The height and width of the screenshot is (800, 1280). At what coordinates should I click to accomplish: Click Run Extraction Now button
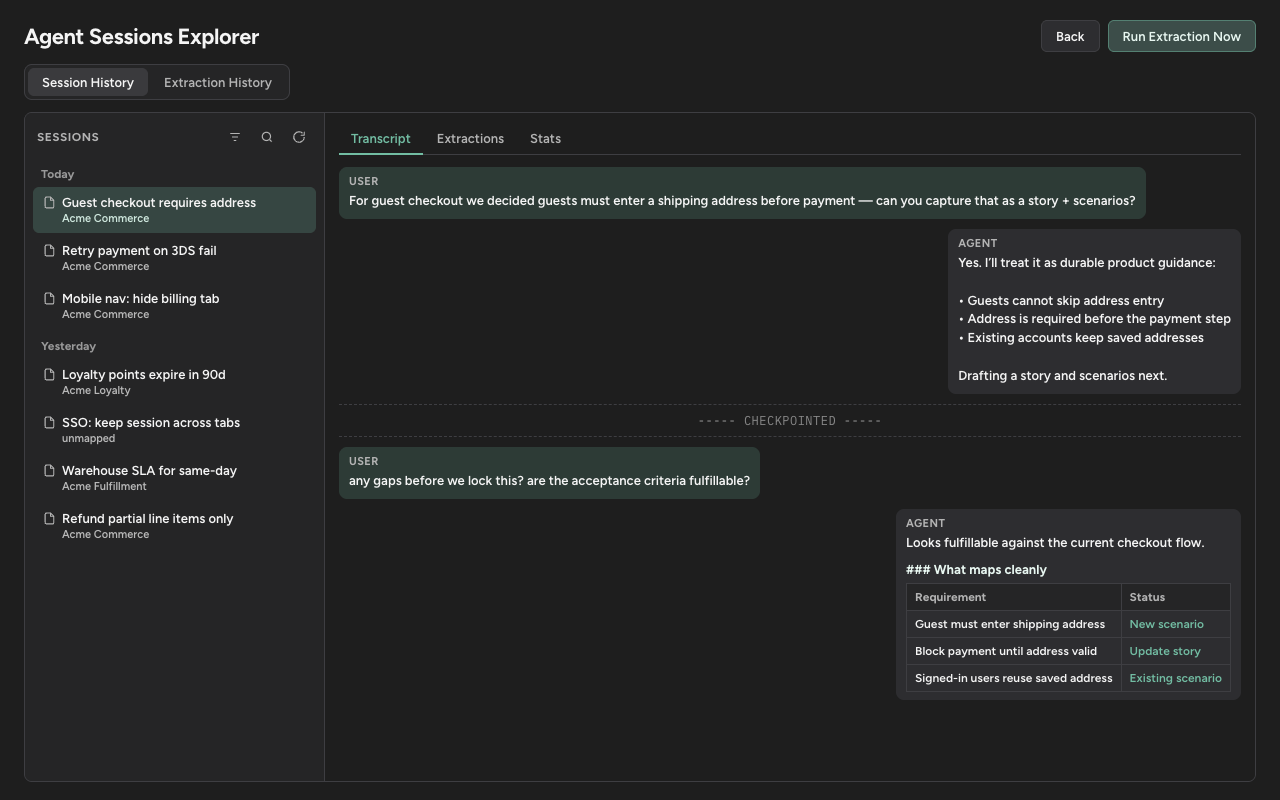click(1181, 36)
